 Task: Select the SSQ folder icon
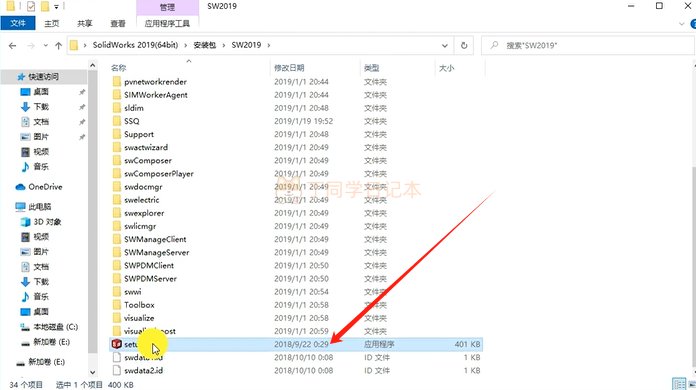tap(117, 121)
